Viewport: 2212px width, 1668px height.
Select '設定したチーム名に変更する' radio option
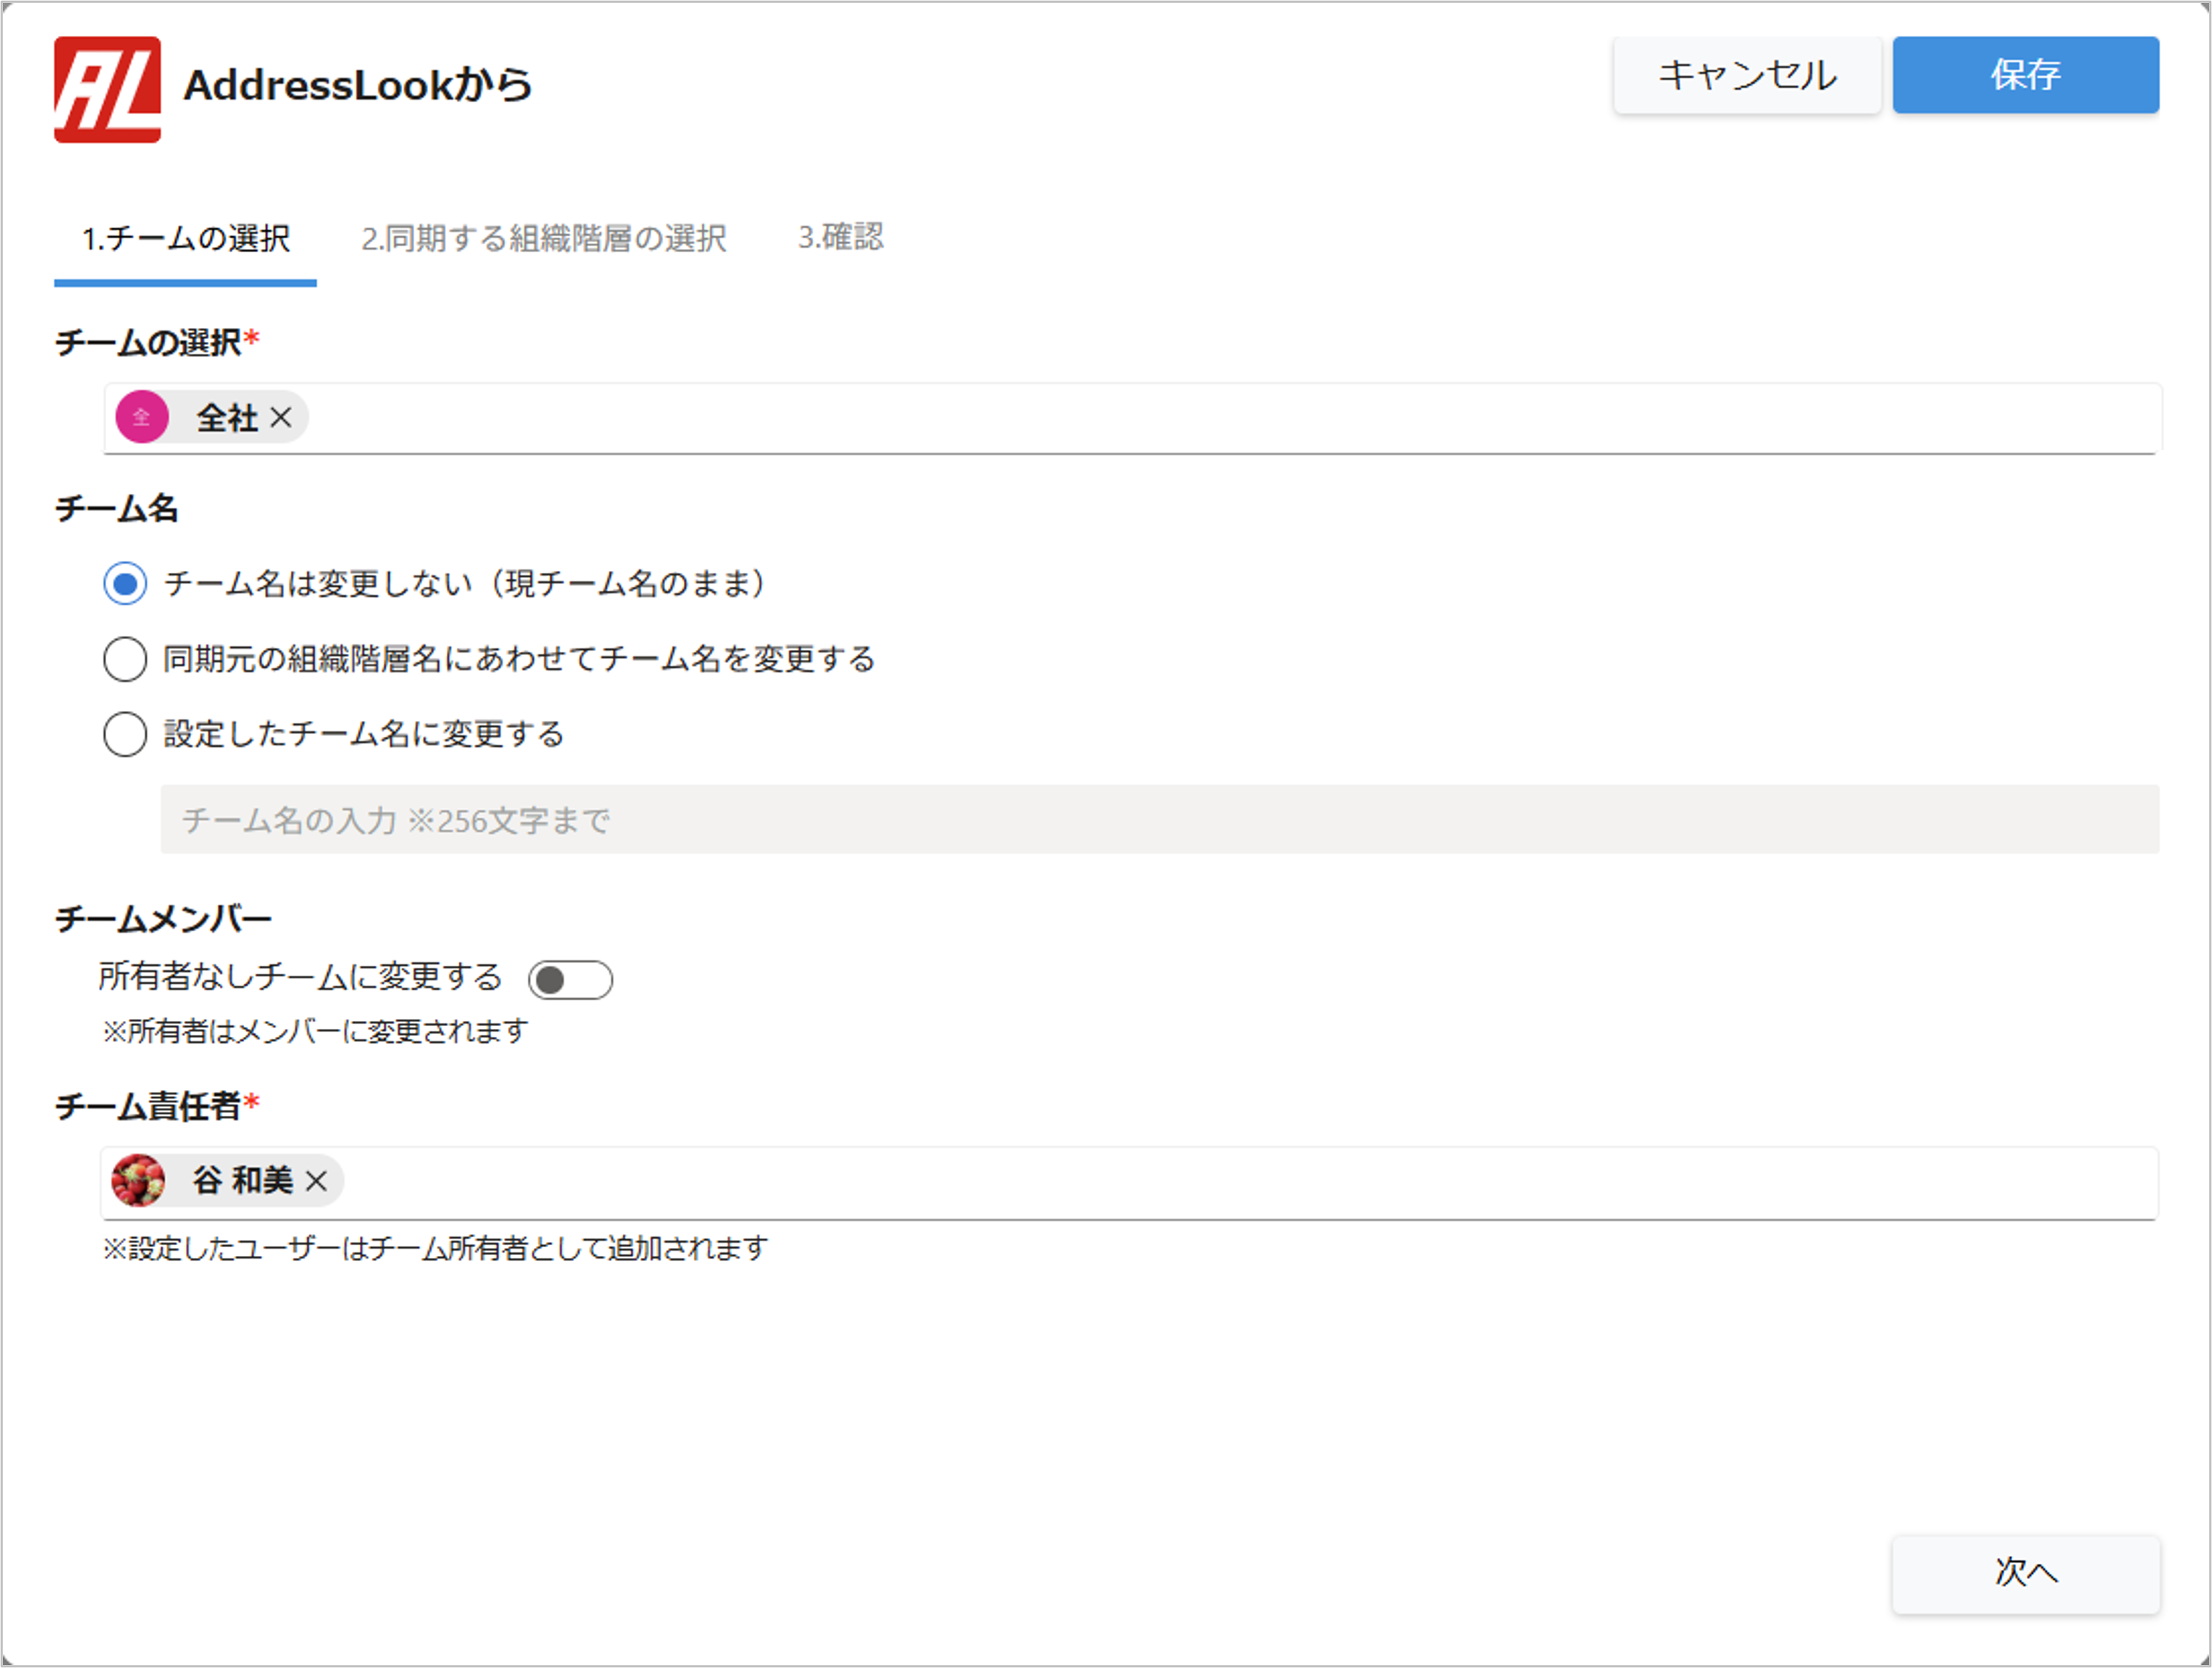[x=125, y=734]
